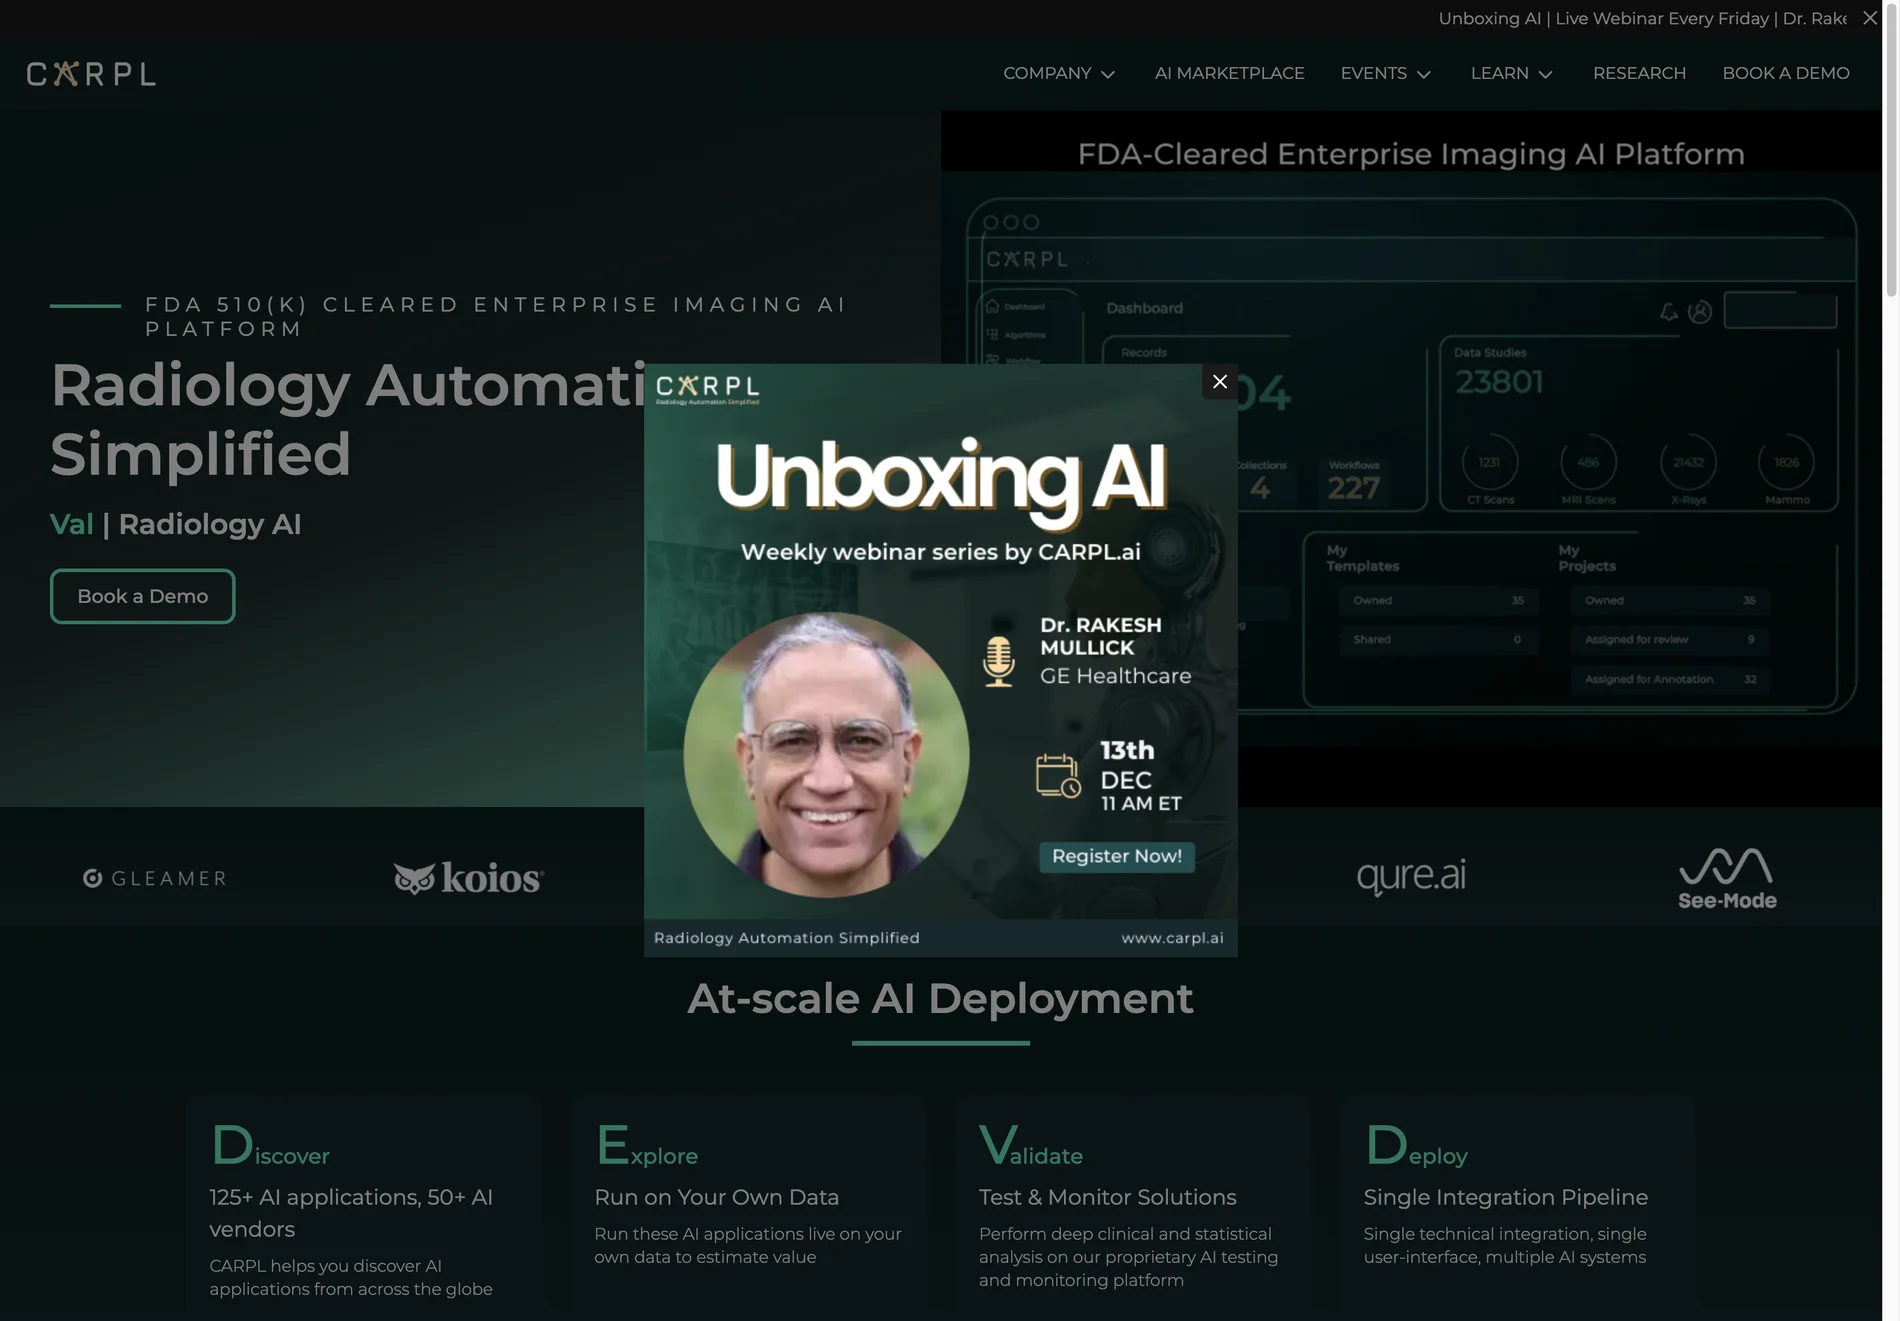Click the speaker photo in the popup
The image size is (1900, 1321).
click(x=826, y=755)
